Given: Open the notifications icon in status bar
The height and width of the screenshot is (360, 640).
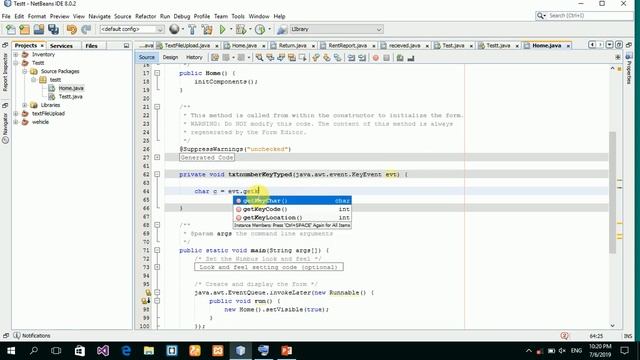Looking at the screenshot, I should pyautogui.click(x=16, y=336).
